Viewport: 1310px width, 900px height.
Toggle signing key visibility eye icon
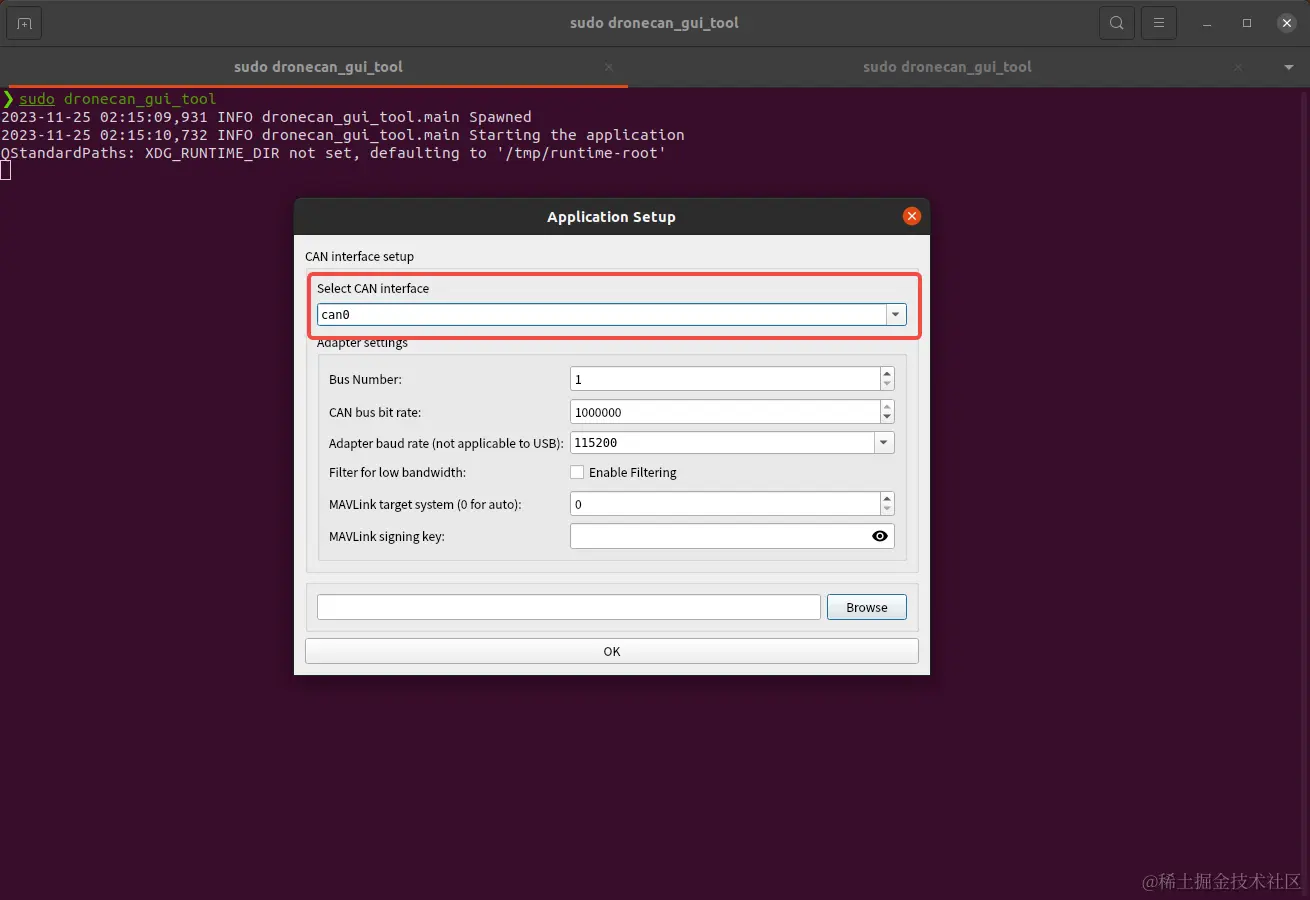click(x=880, y=536)
